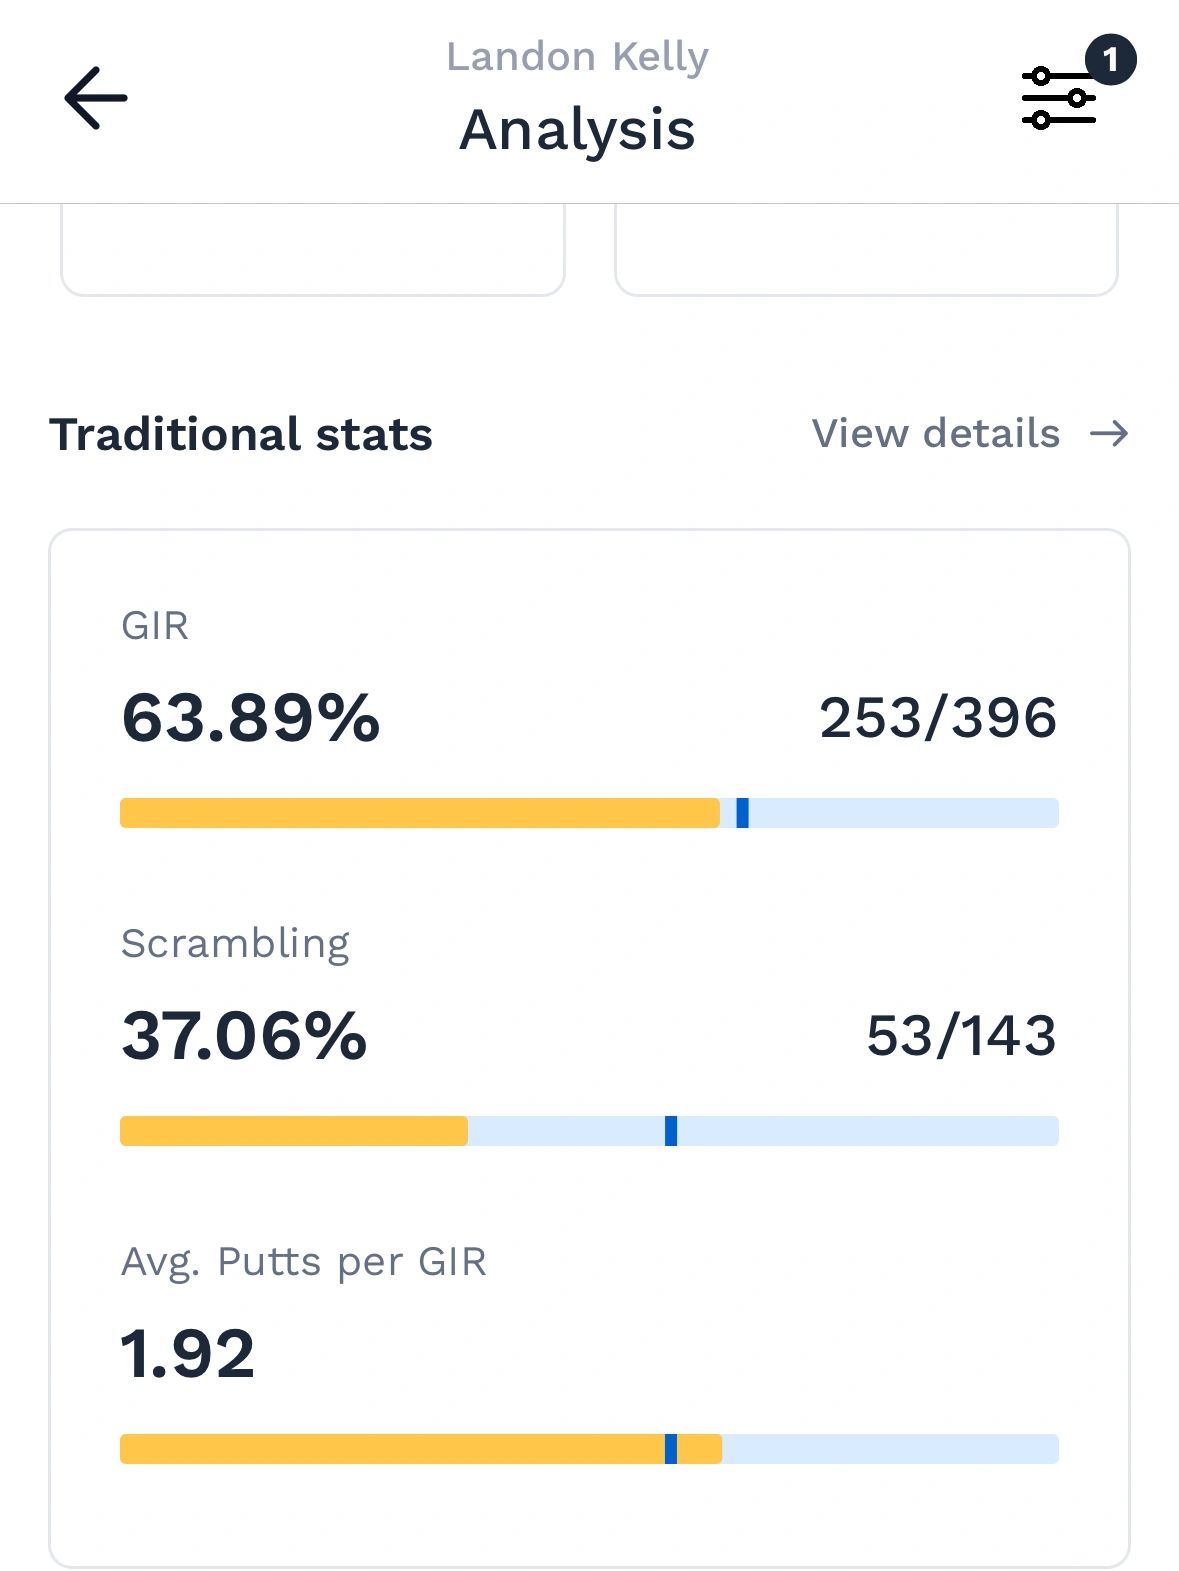Click the Avg. Putts per GIR label
The height and width of the screenshot is (1571, 1179).
click(x=304, y=1262)
